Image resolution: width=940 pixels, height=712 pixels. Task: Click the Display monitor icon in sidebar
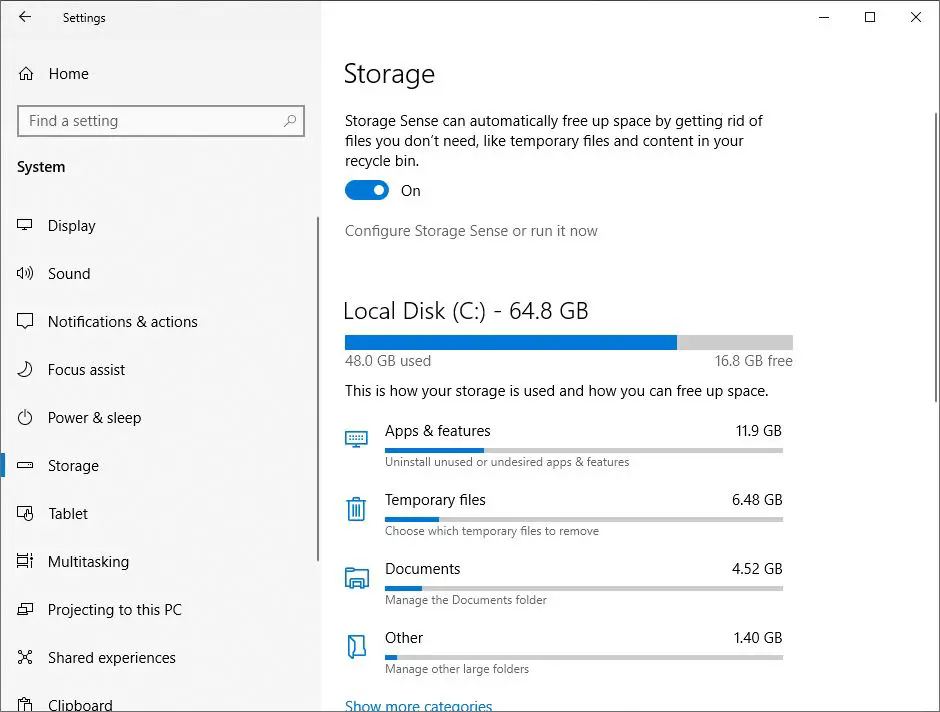click(26, 226)
